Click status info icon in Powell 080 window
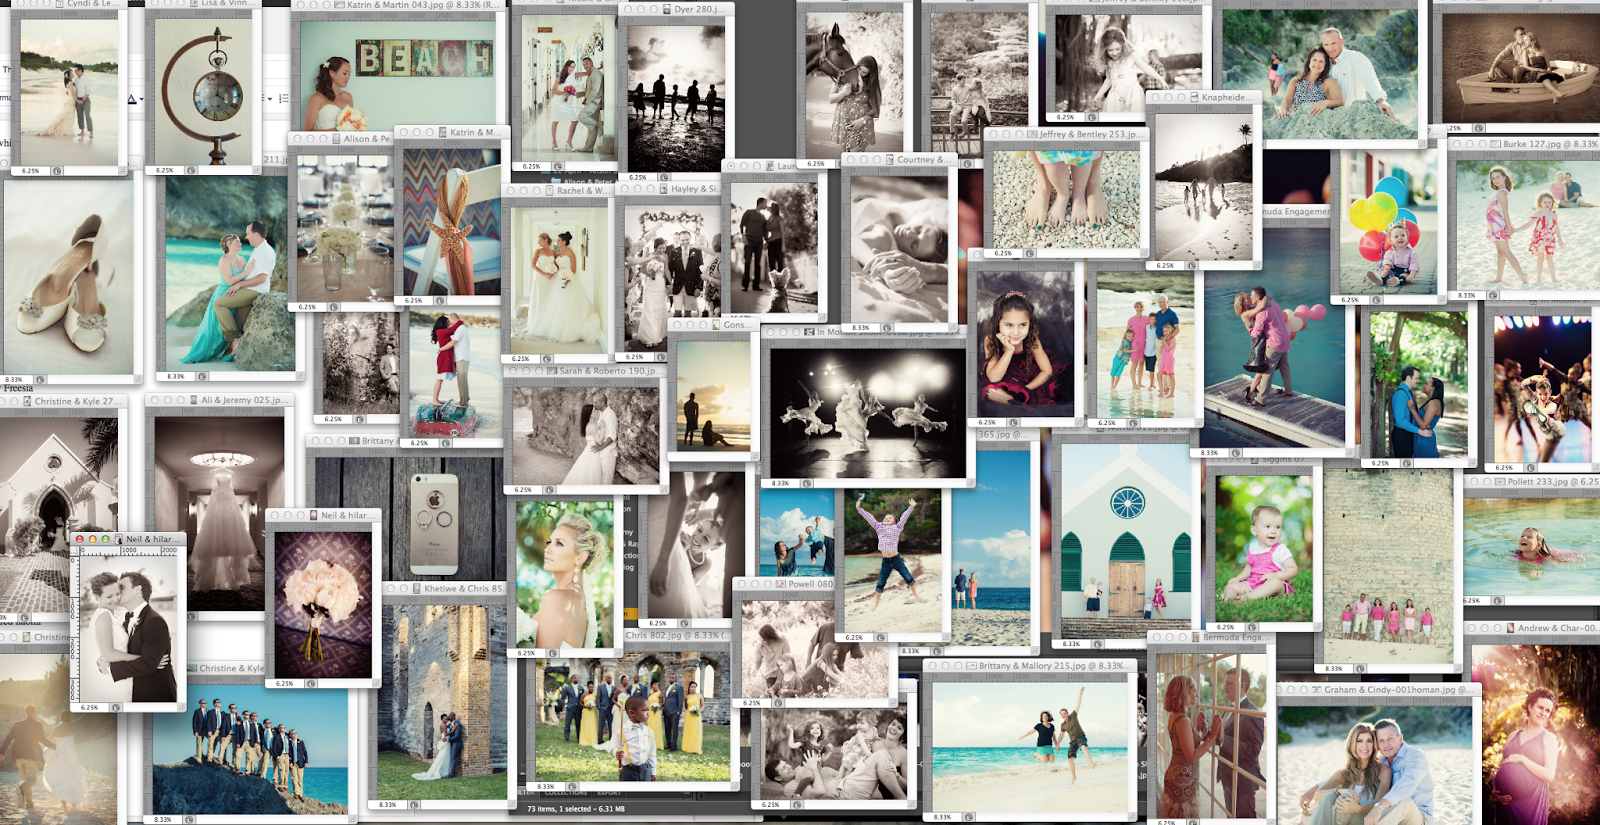The width and height of the screenshot is (1600, 825). click(778, 703)
